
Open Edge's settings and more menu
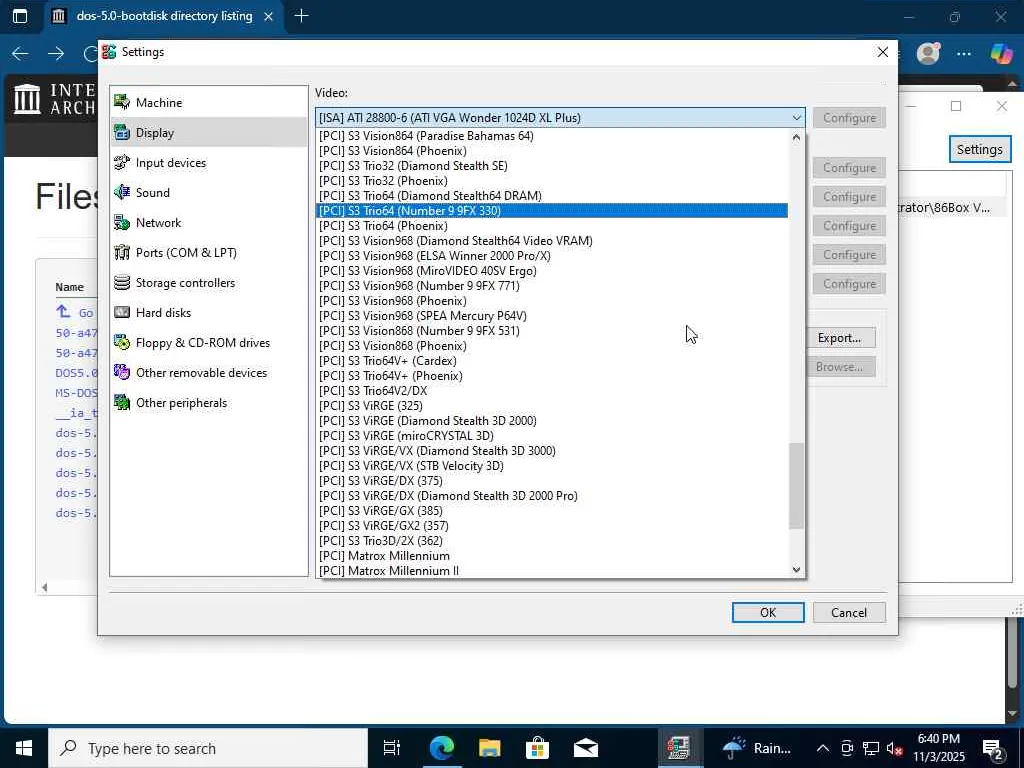coord(964,54)
